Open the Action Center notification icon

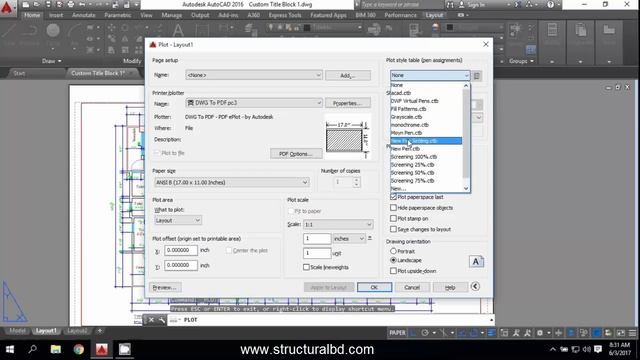tap(598, 349)
